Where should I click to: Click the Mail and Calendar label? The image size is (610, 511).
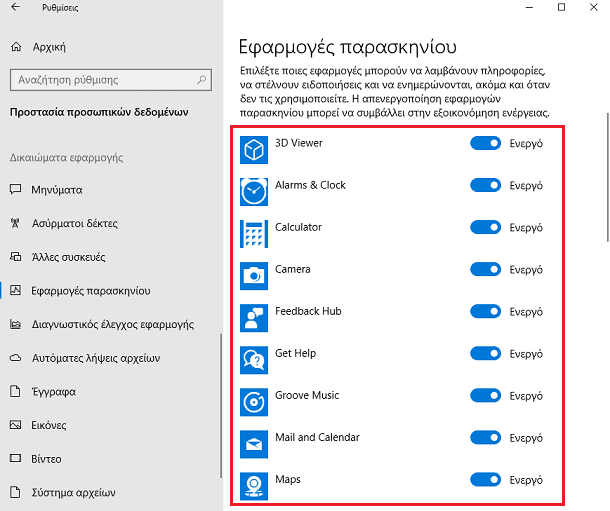tap(317, 437)
